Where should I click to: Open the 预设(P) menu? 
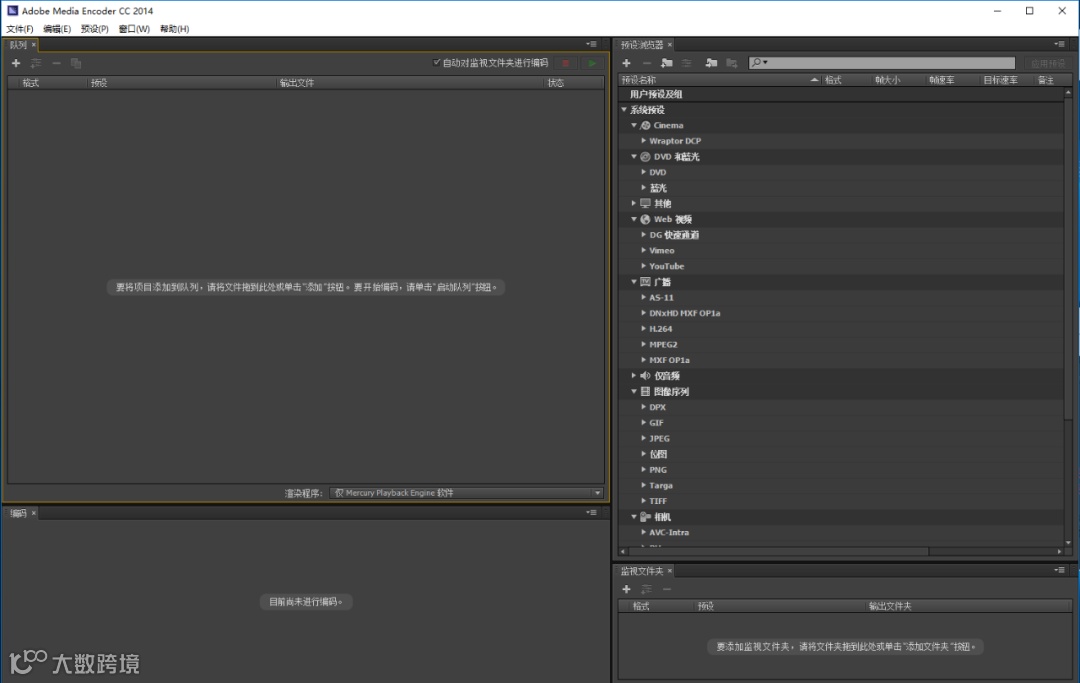[x=94, y=29]
